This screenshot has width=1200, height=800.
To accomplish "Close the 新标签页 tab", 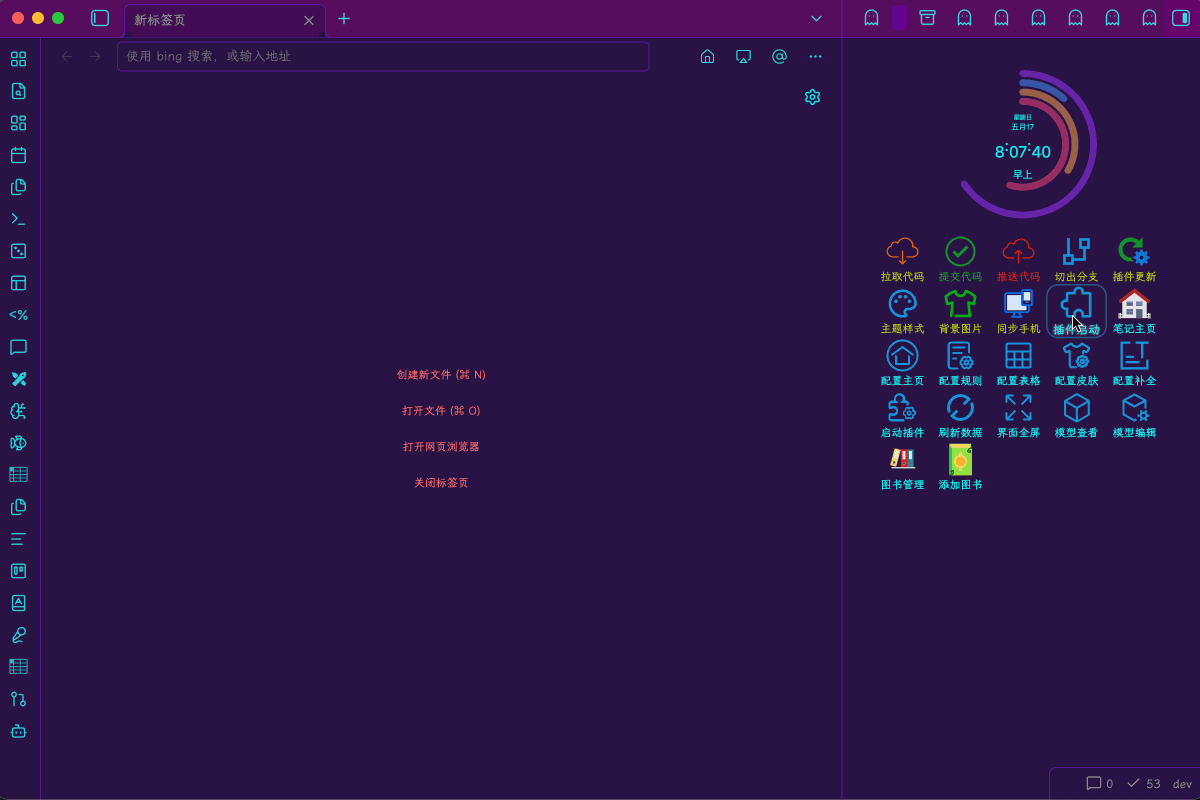I will click(309, 20).
